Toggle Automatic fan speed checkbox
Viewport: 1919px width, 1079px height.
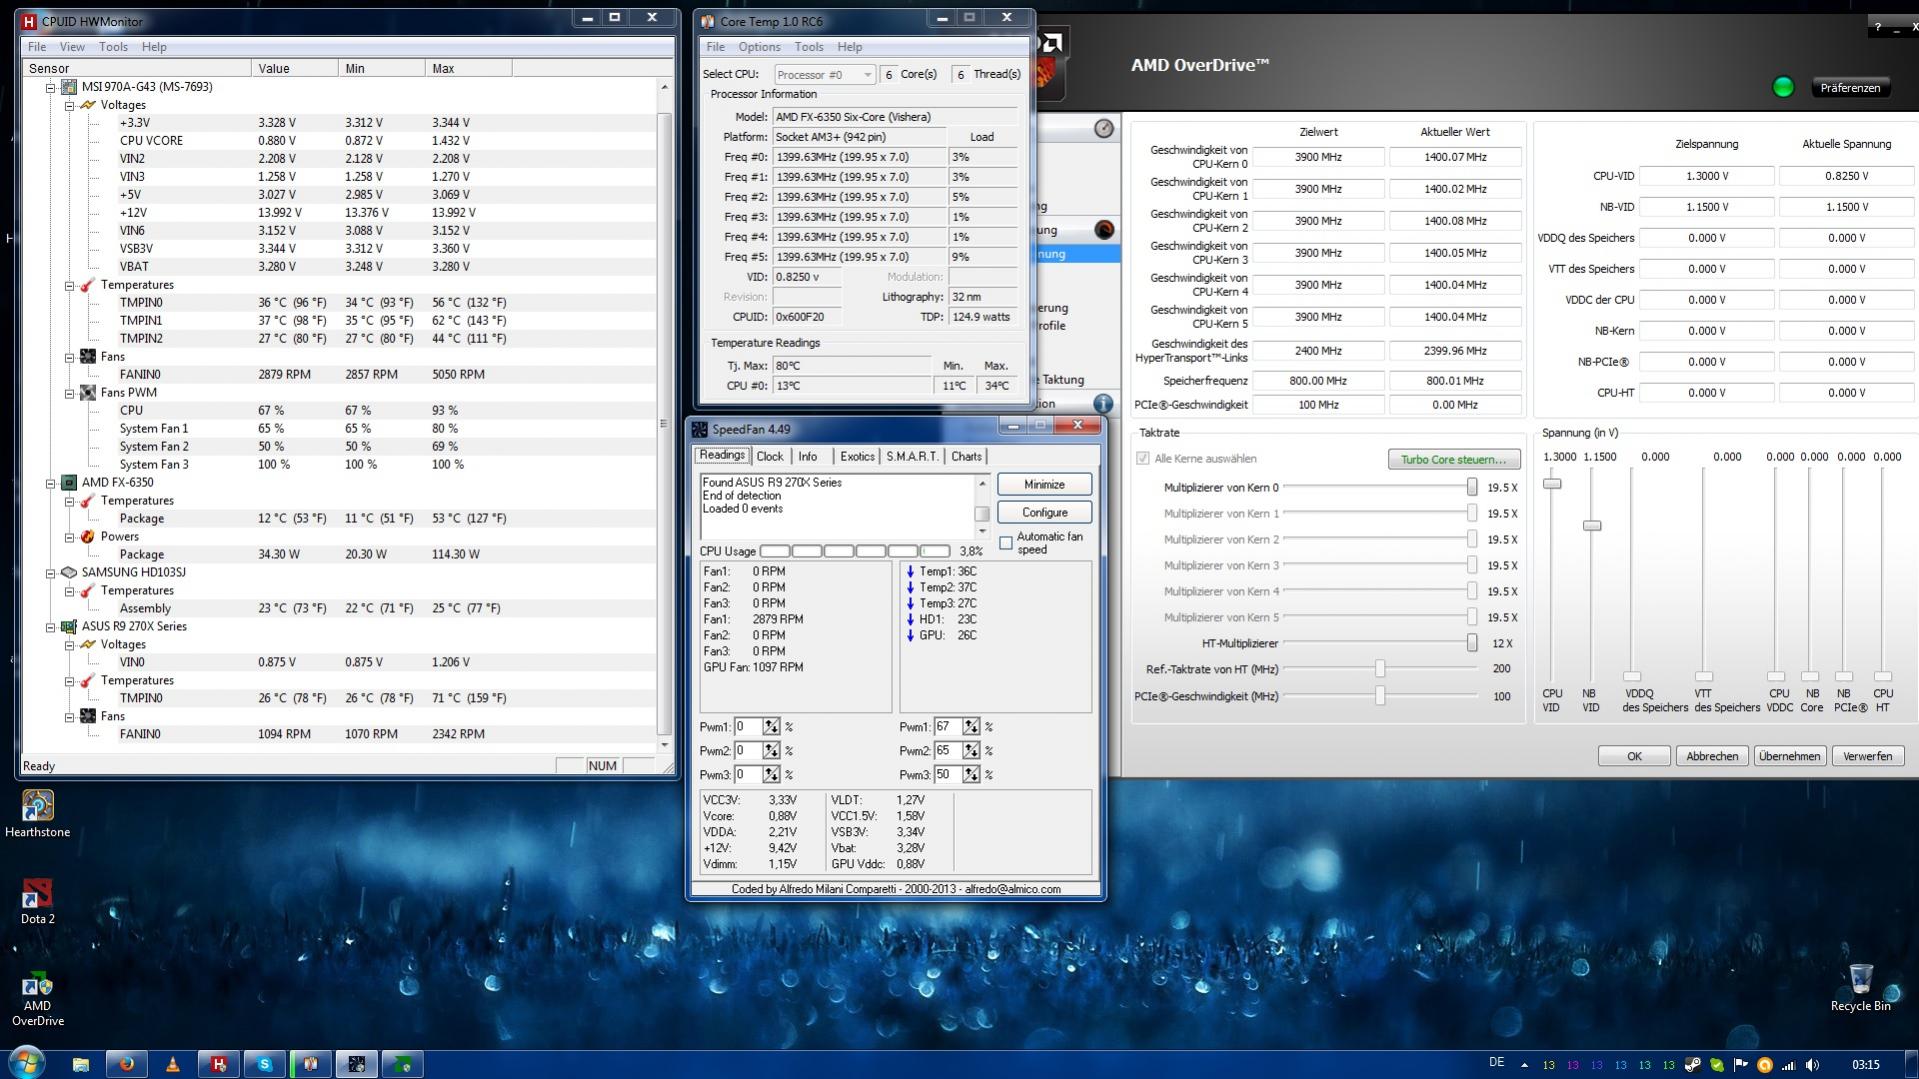(x=1006, y=543)
